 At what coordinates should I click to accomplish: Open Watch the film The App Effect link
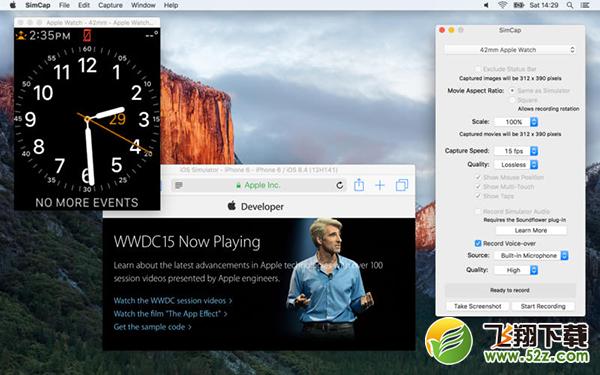(x=170, y=314)
